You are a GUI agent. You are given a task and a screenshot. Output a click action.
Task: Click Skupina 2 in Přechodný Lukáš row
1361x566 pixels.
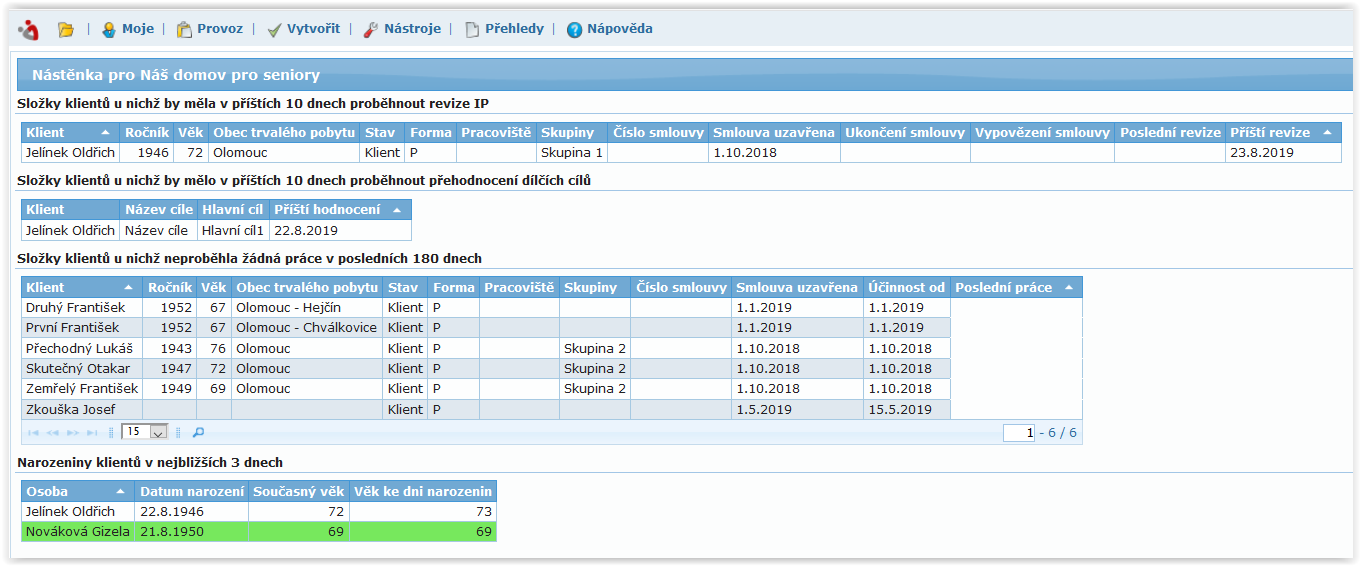[x=594, y=348]
